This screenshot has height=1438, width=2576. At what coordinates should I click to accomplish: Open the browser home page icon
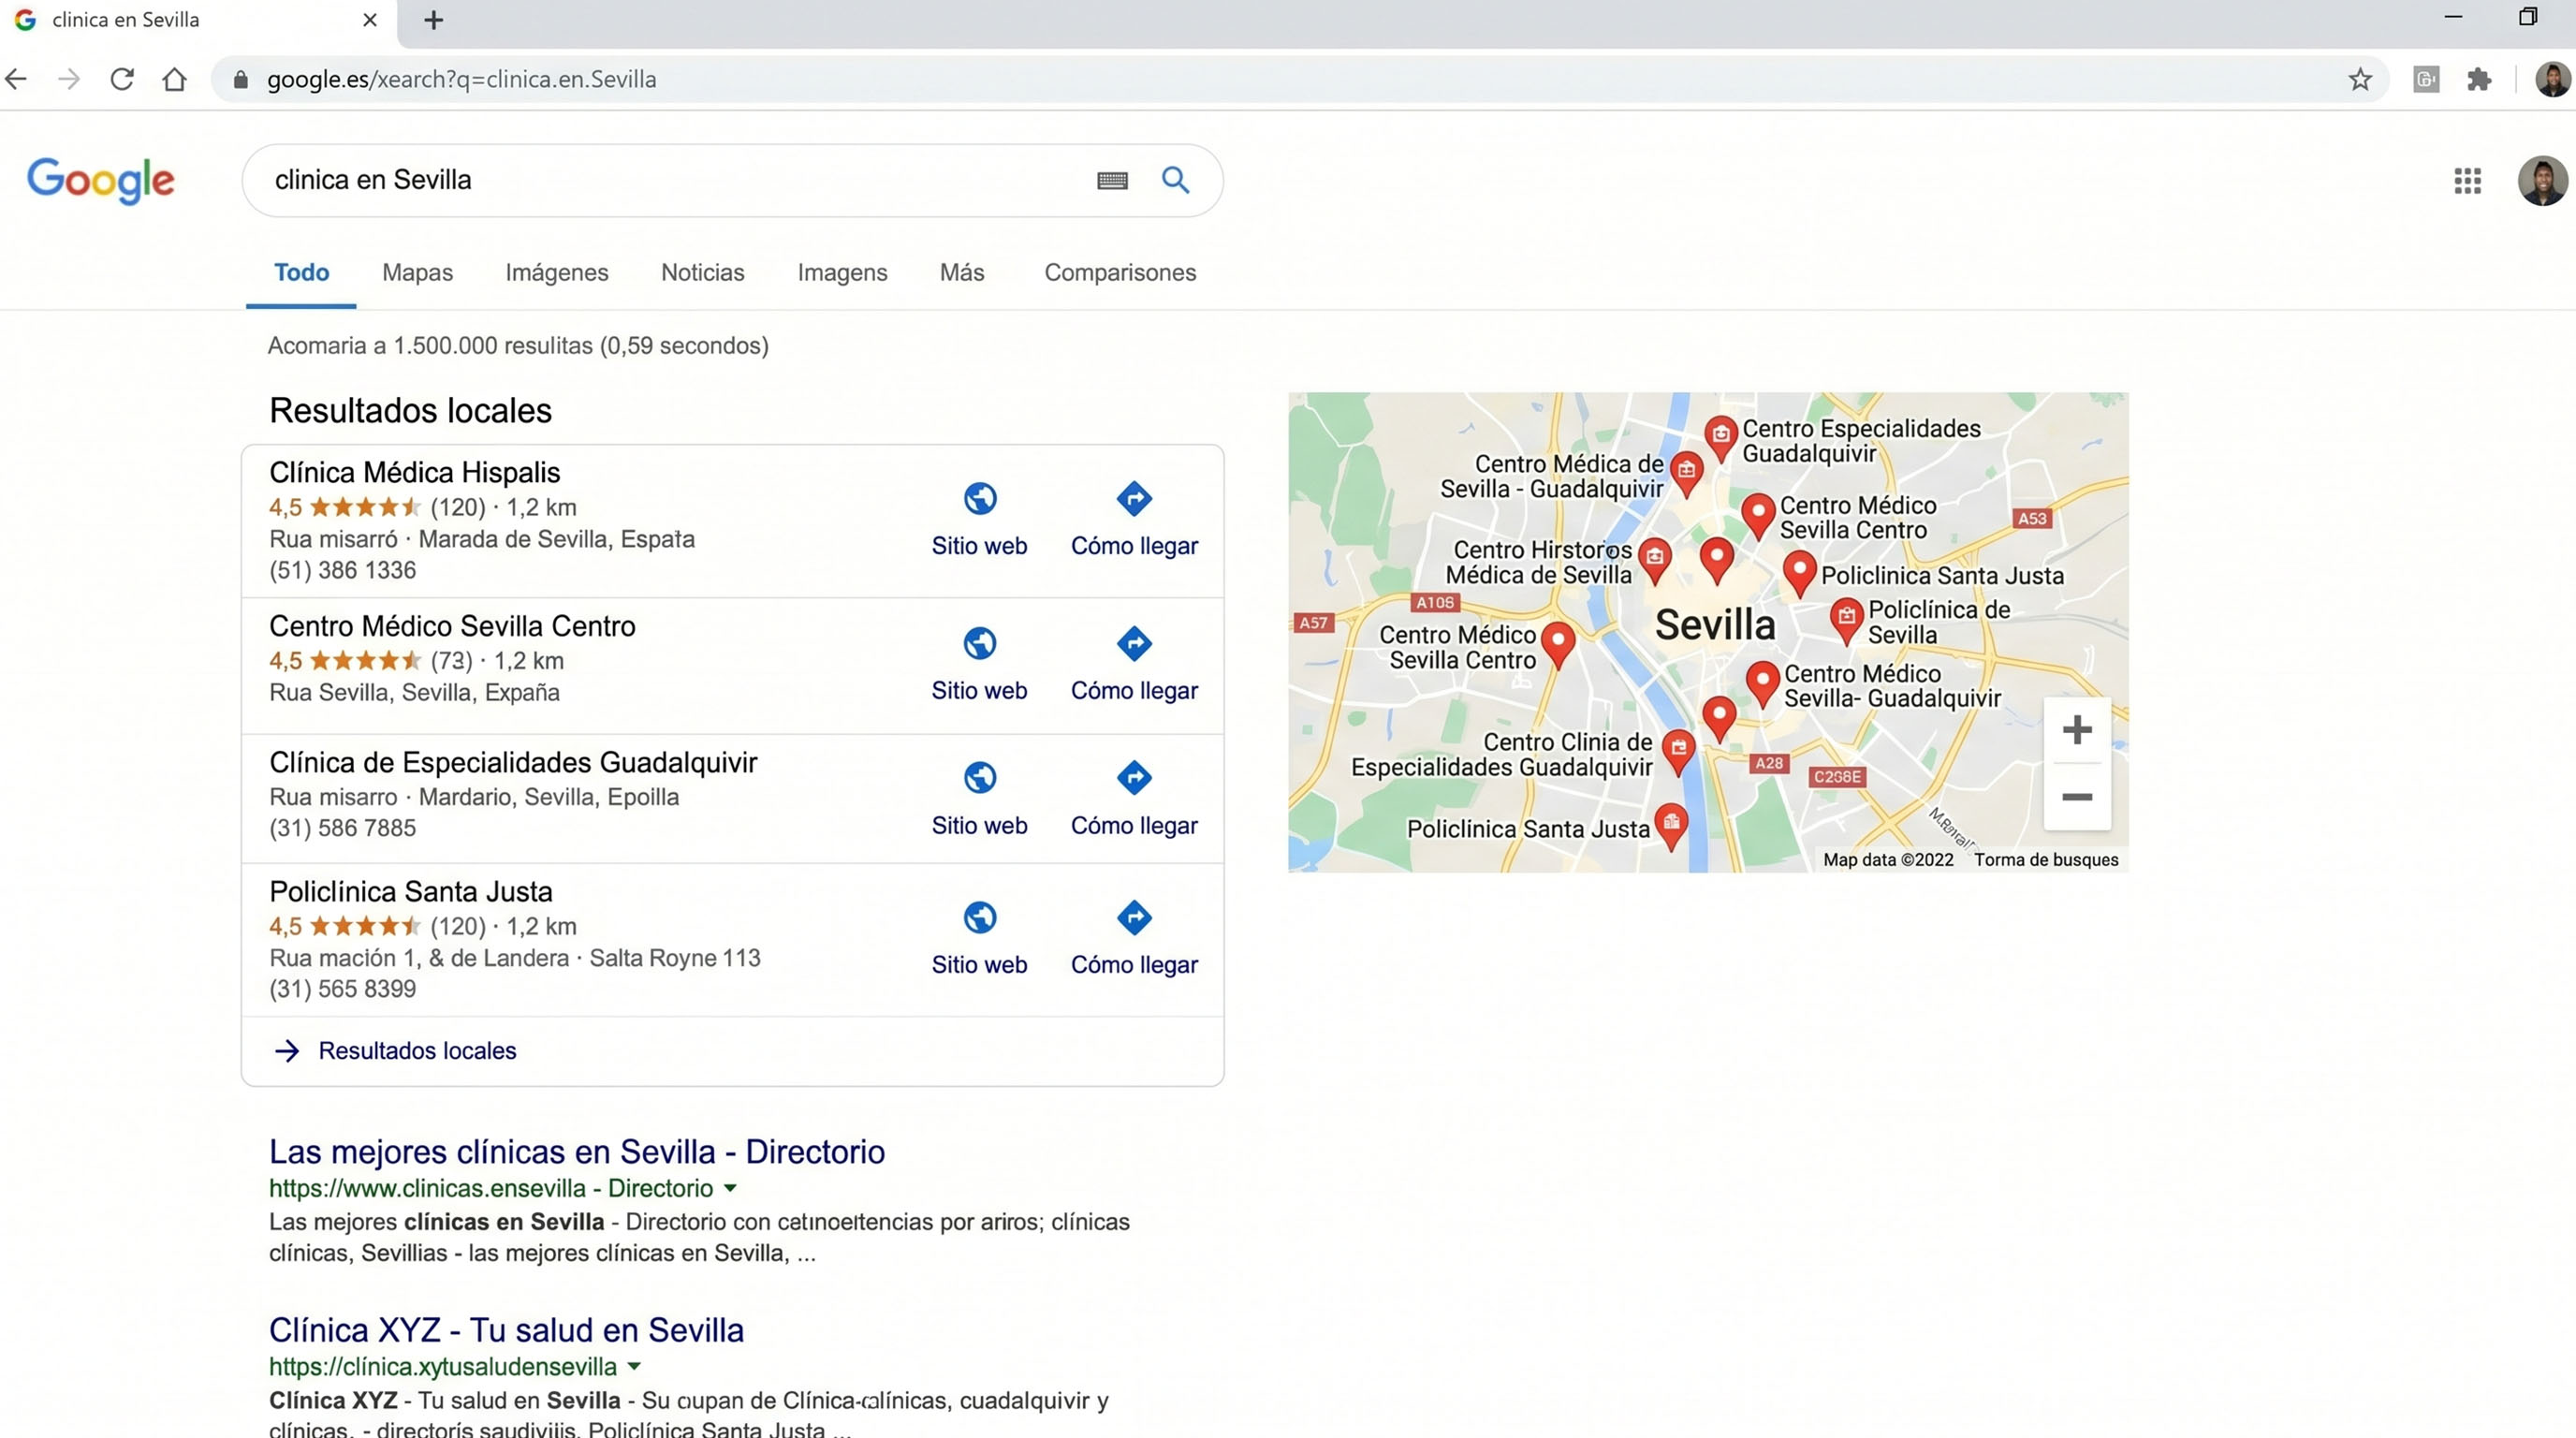175,79
